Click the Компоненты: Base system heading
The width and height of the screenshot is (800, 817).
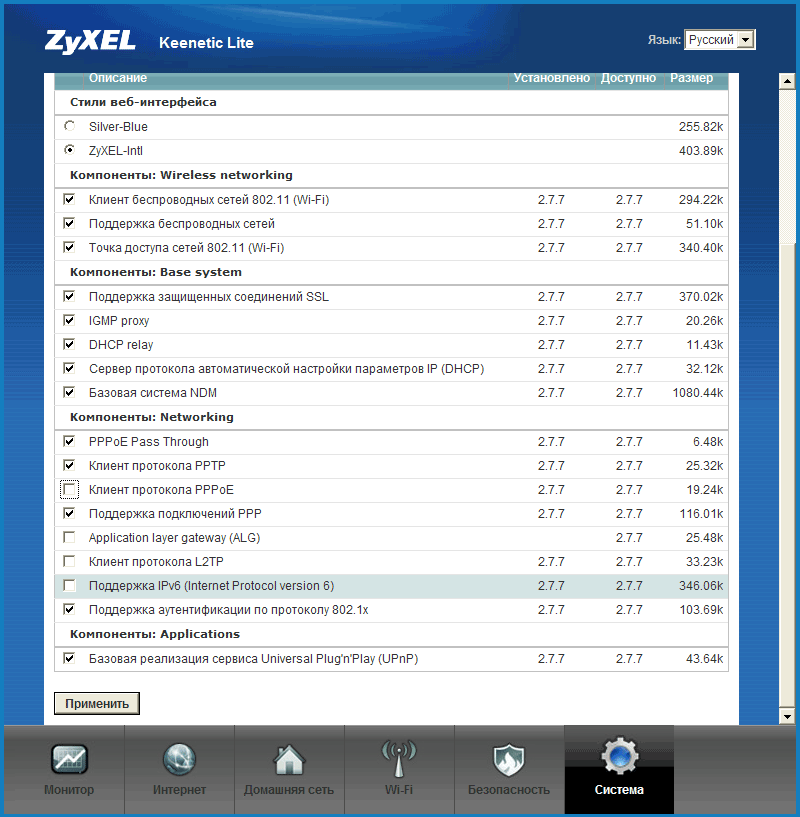[156, 272]
